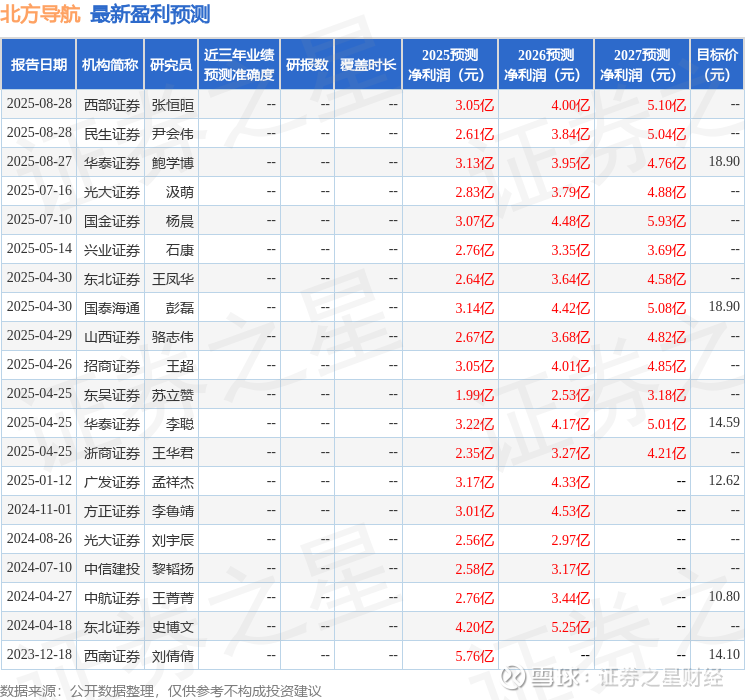Select 中航证券 institution cell
Screen dimensions: 745x700
click(112, 598)
